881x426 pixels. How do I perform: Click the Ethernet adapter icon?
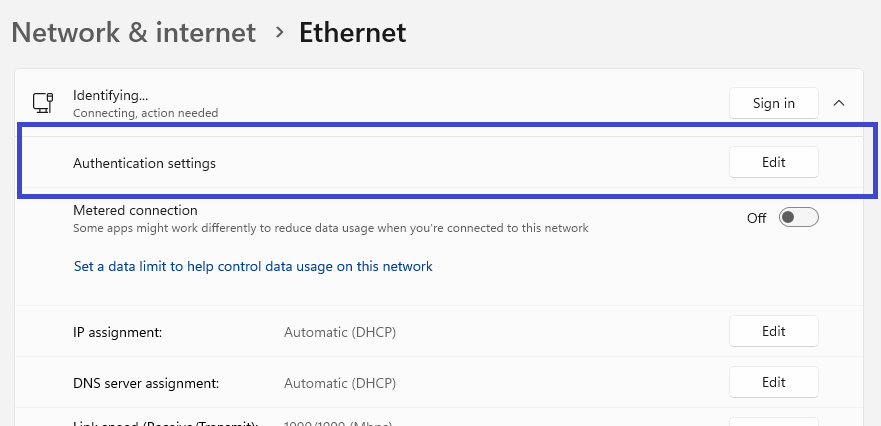[42, 103]
